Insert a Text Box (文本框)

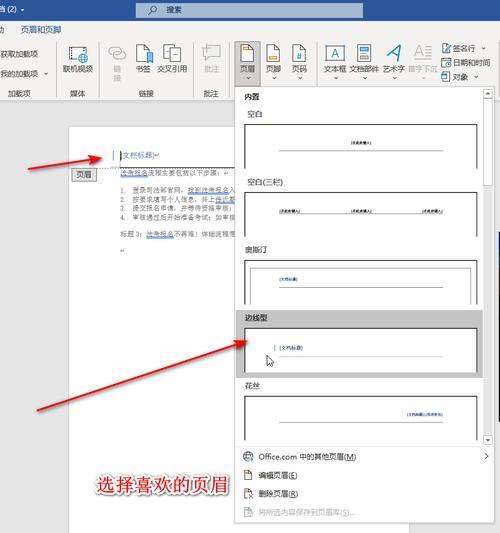tap(335, 63)
